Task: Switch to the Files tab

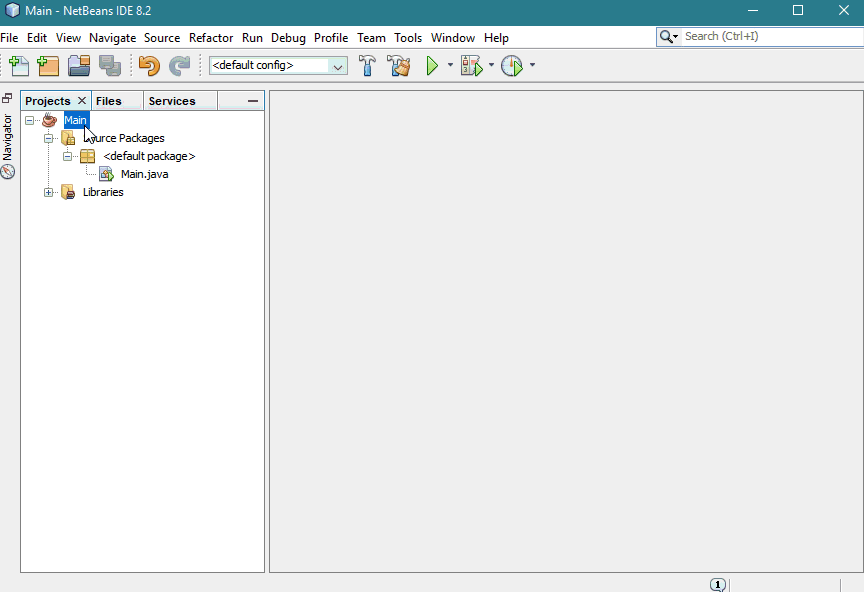Action: pyautogui.click(x=110, y=100)
